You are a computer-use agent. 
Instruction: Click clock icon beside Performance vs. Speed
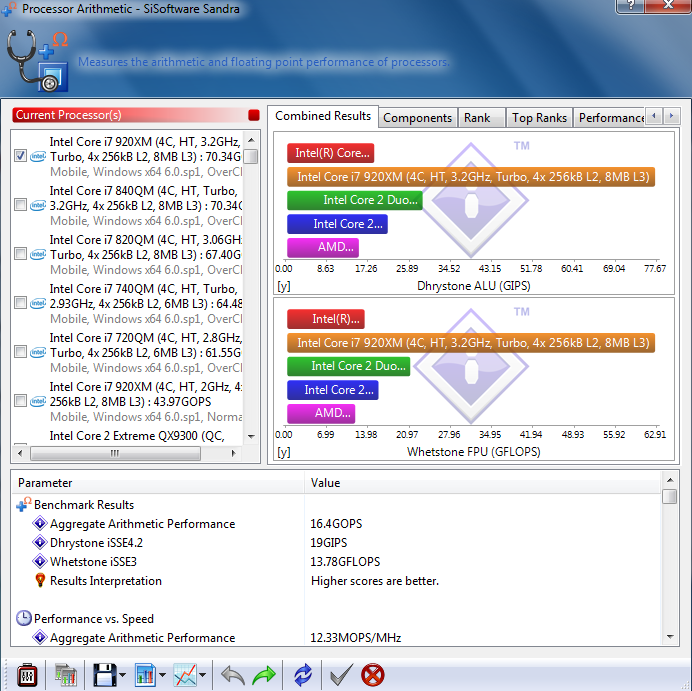click(x=23, y=618)
